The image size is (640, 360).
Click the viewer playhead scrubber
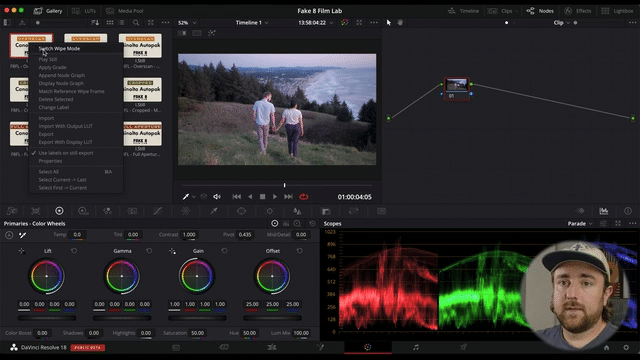[x=284, y=185]
